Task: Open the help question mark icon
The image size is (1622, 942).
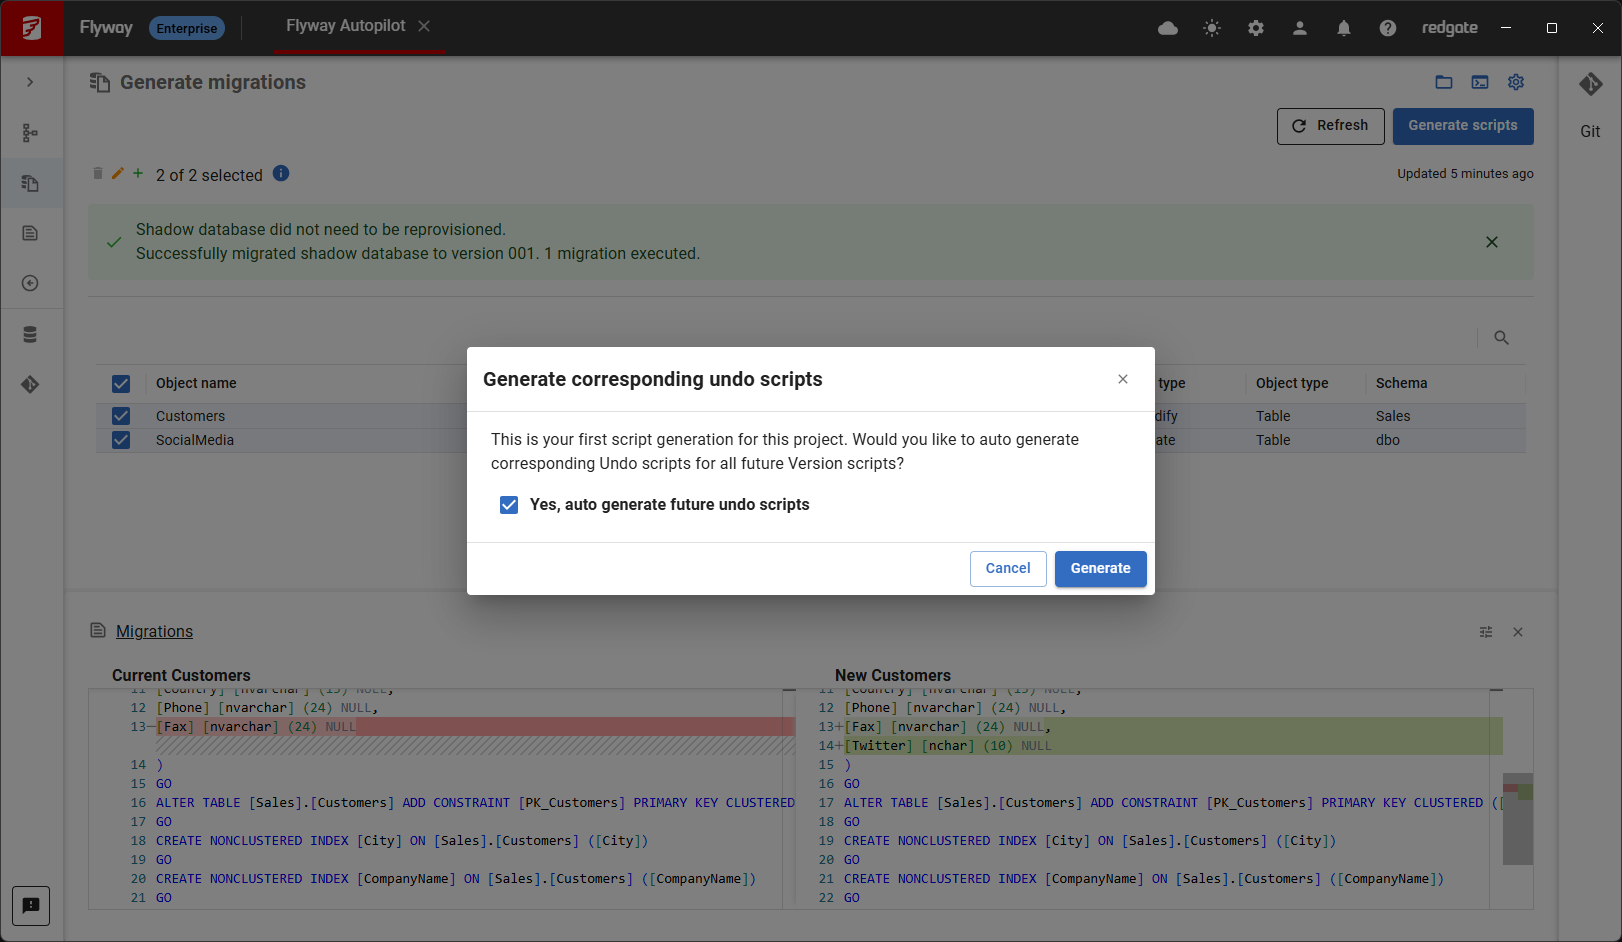Action: pos(1388,28)
